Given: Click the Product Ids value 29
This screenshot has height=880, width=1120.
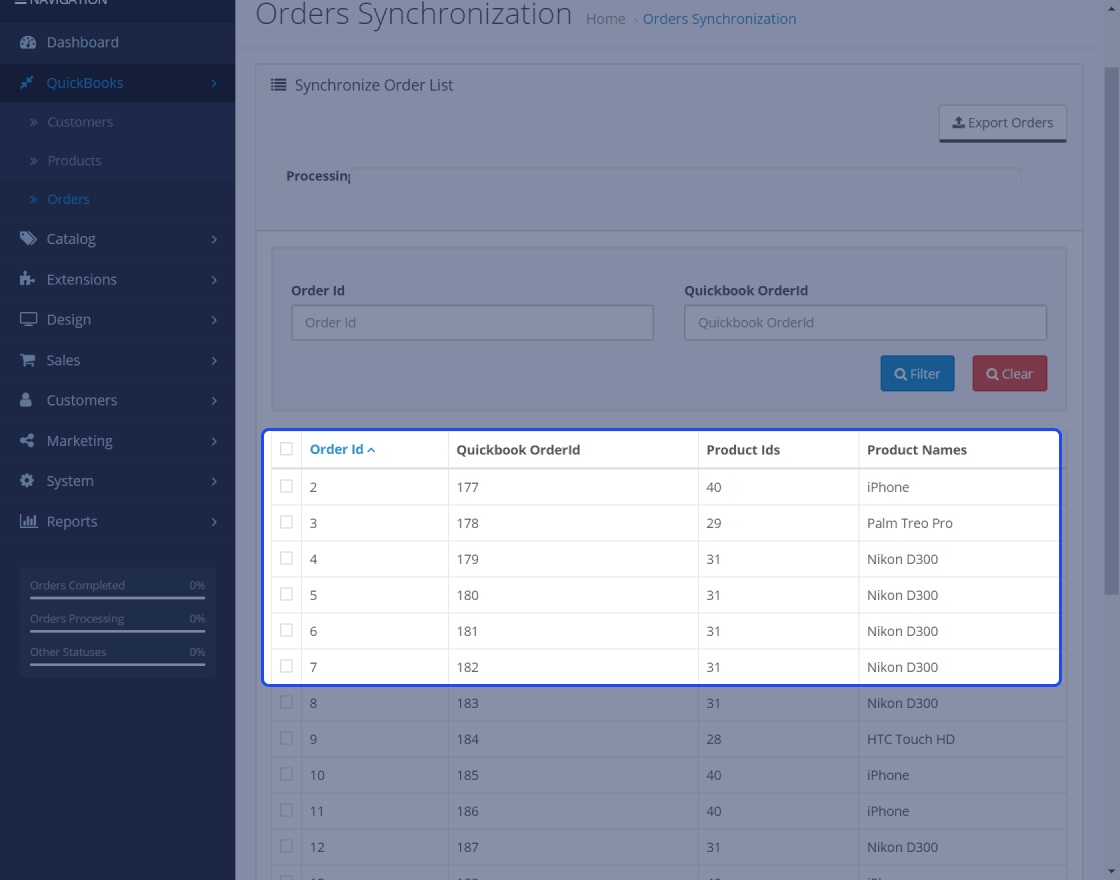Looking at the screenshot, I should (714, 523).
